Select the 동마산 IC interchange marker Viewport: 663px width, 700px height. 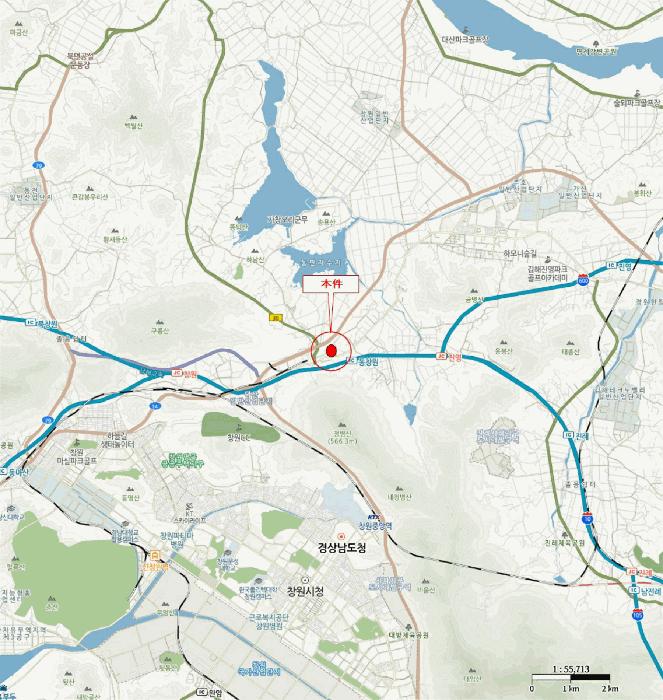point(14,471)
